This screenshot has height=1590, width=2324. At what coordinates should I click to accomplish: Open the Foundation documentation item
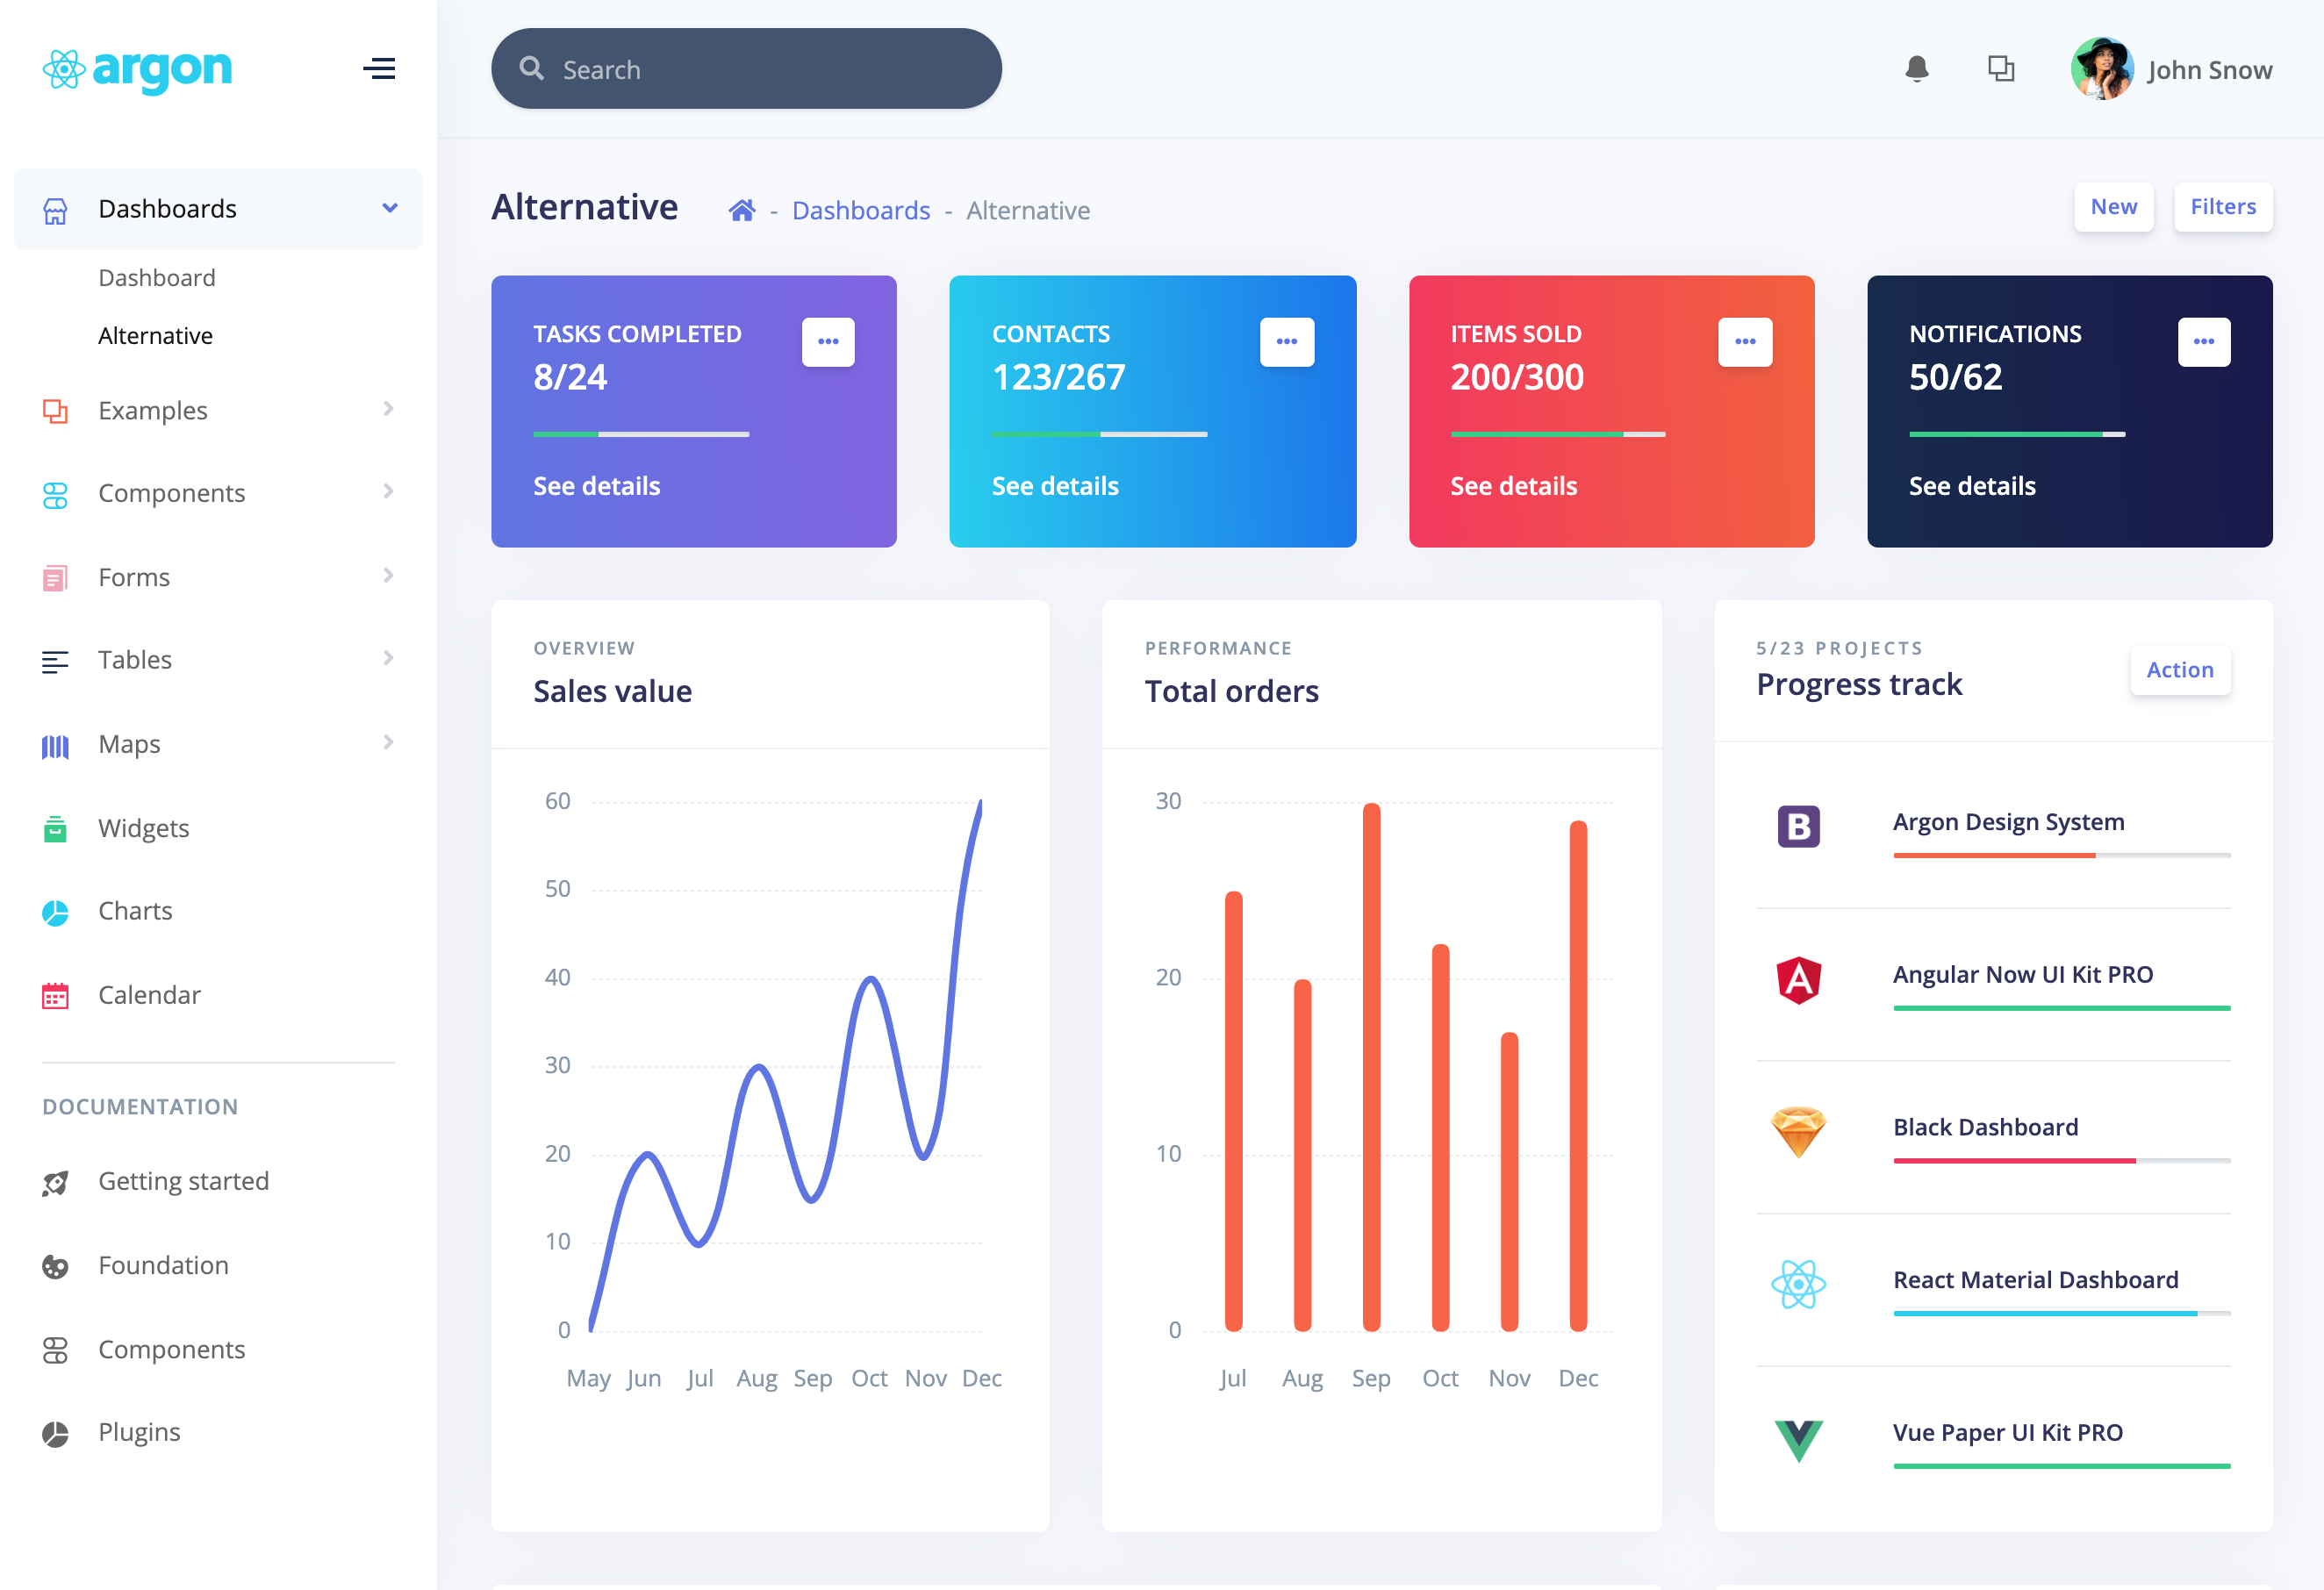[x=163, y=1265]
